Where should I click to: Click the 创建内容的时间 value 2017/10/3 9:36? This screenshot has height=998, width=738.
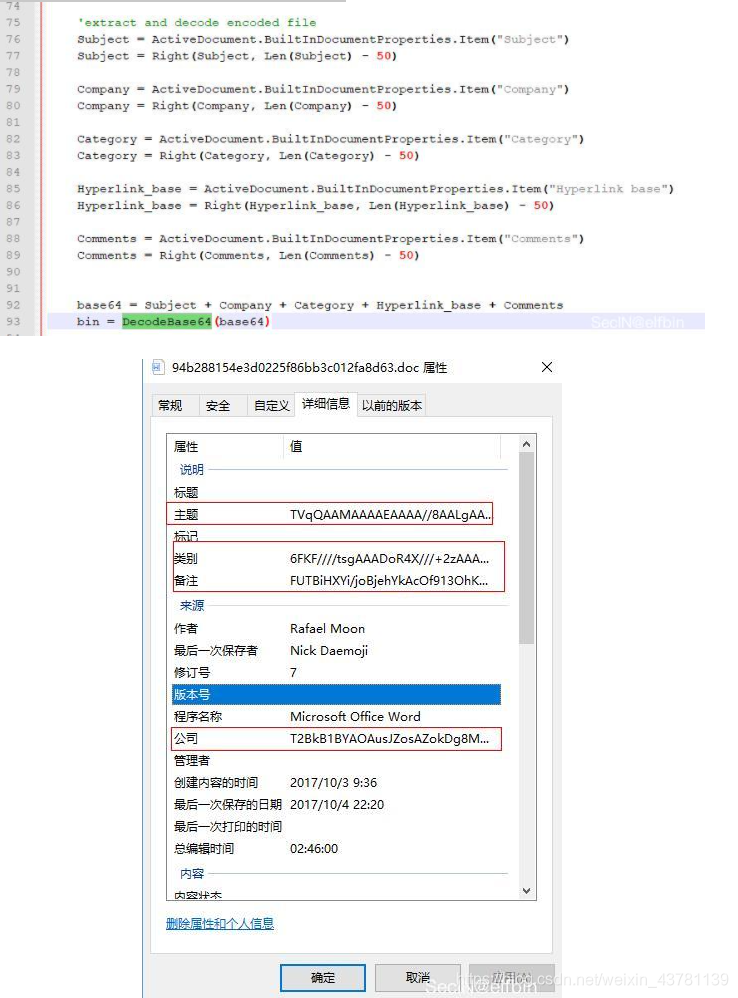click(x=333, y=782)
